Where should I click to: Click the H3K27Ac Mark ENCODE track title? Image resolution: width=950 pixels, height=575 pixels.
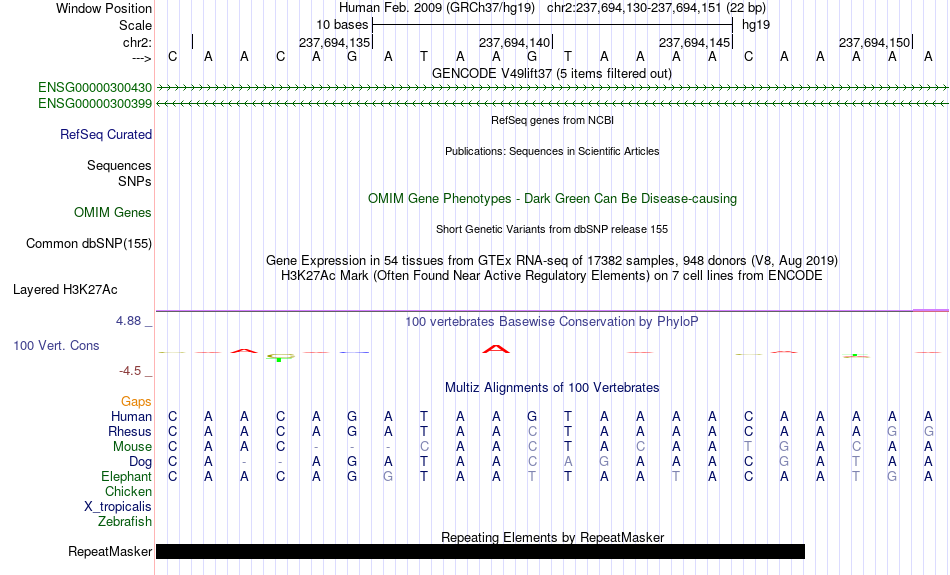552,276
